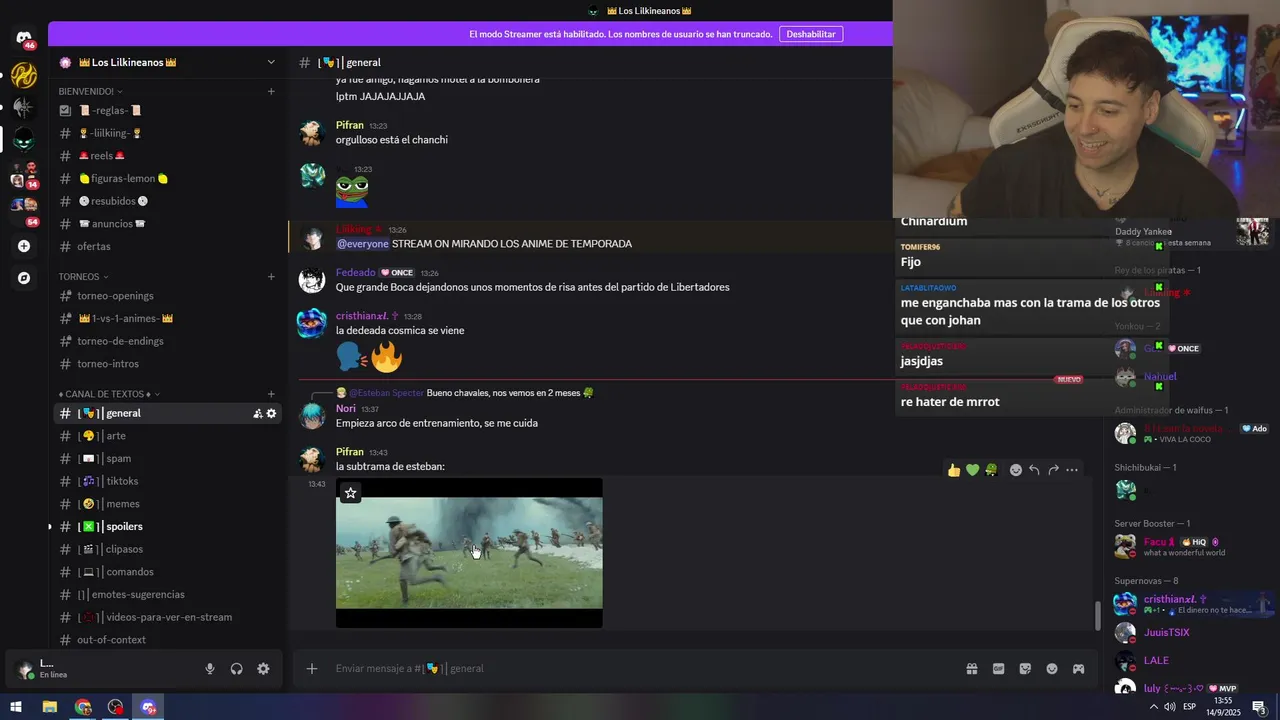The height and width of the screenshot is (720, 1280).
Task: Click the @Esteban Specter reply reference
Action: point(386,393)
